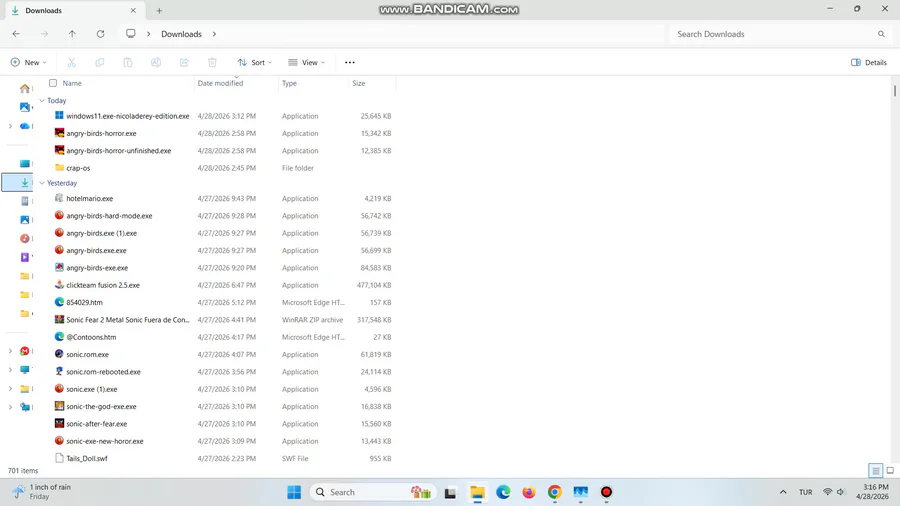Launch Firefox from the taskbar
This screenshot has width=900, height=506.
pos(529,492)
